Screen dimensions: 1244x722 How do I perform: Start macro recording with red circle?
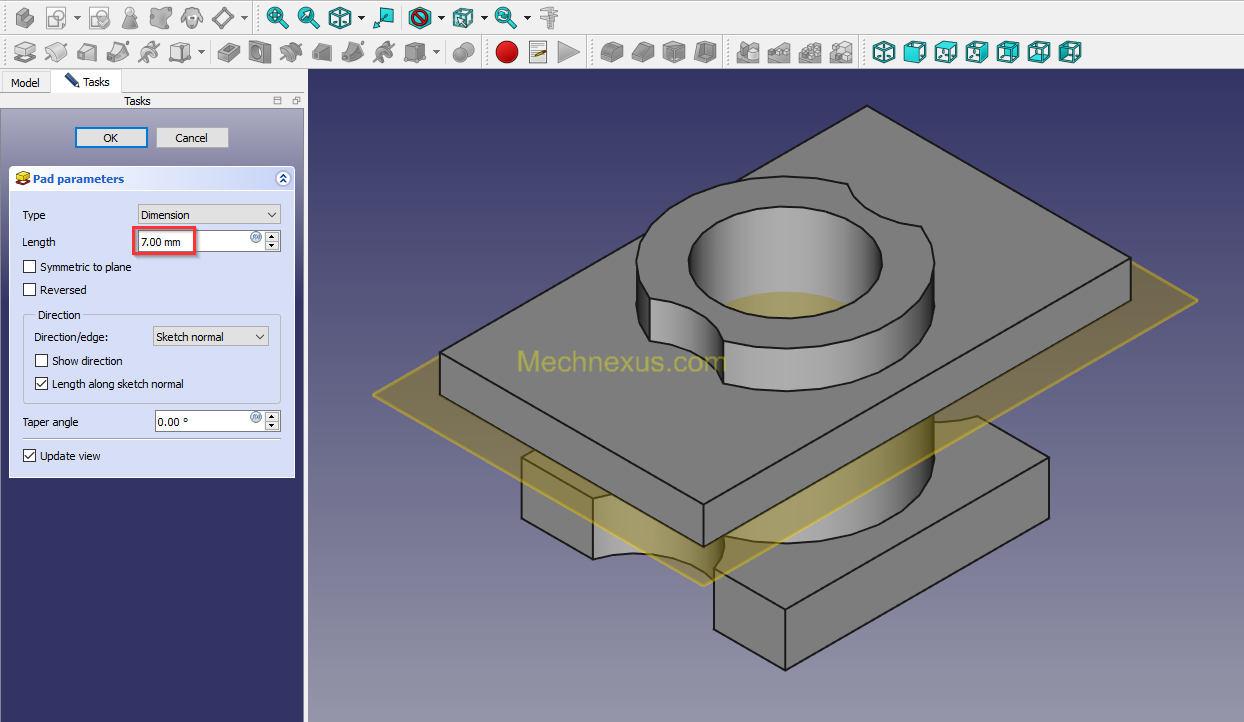point(507,51)
